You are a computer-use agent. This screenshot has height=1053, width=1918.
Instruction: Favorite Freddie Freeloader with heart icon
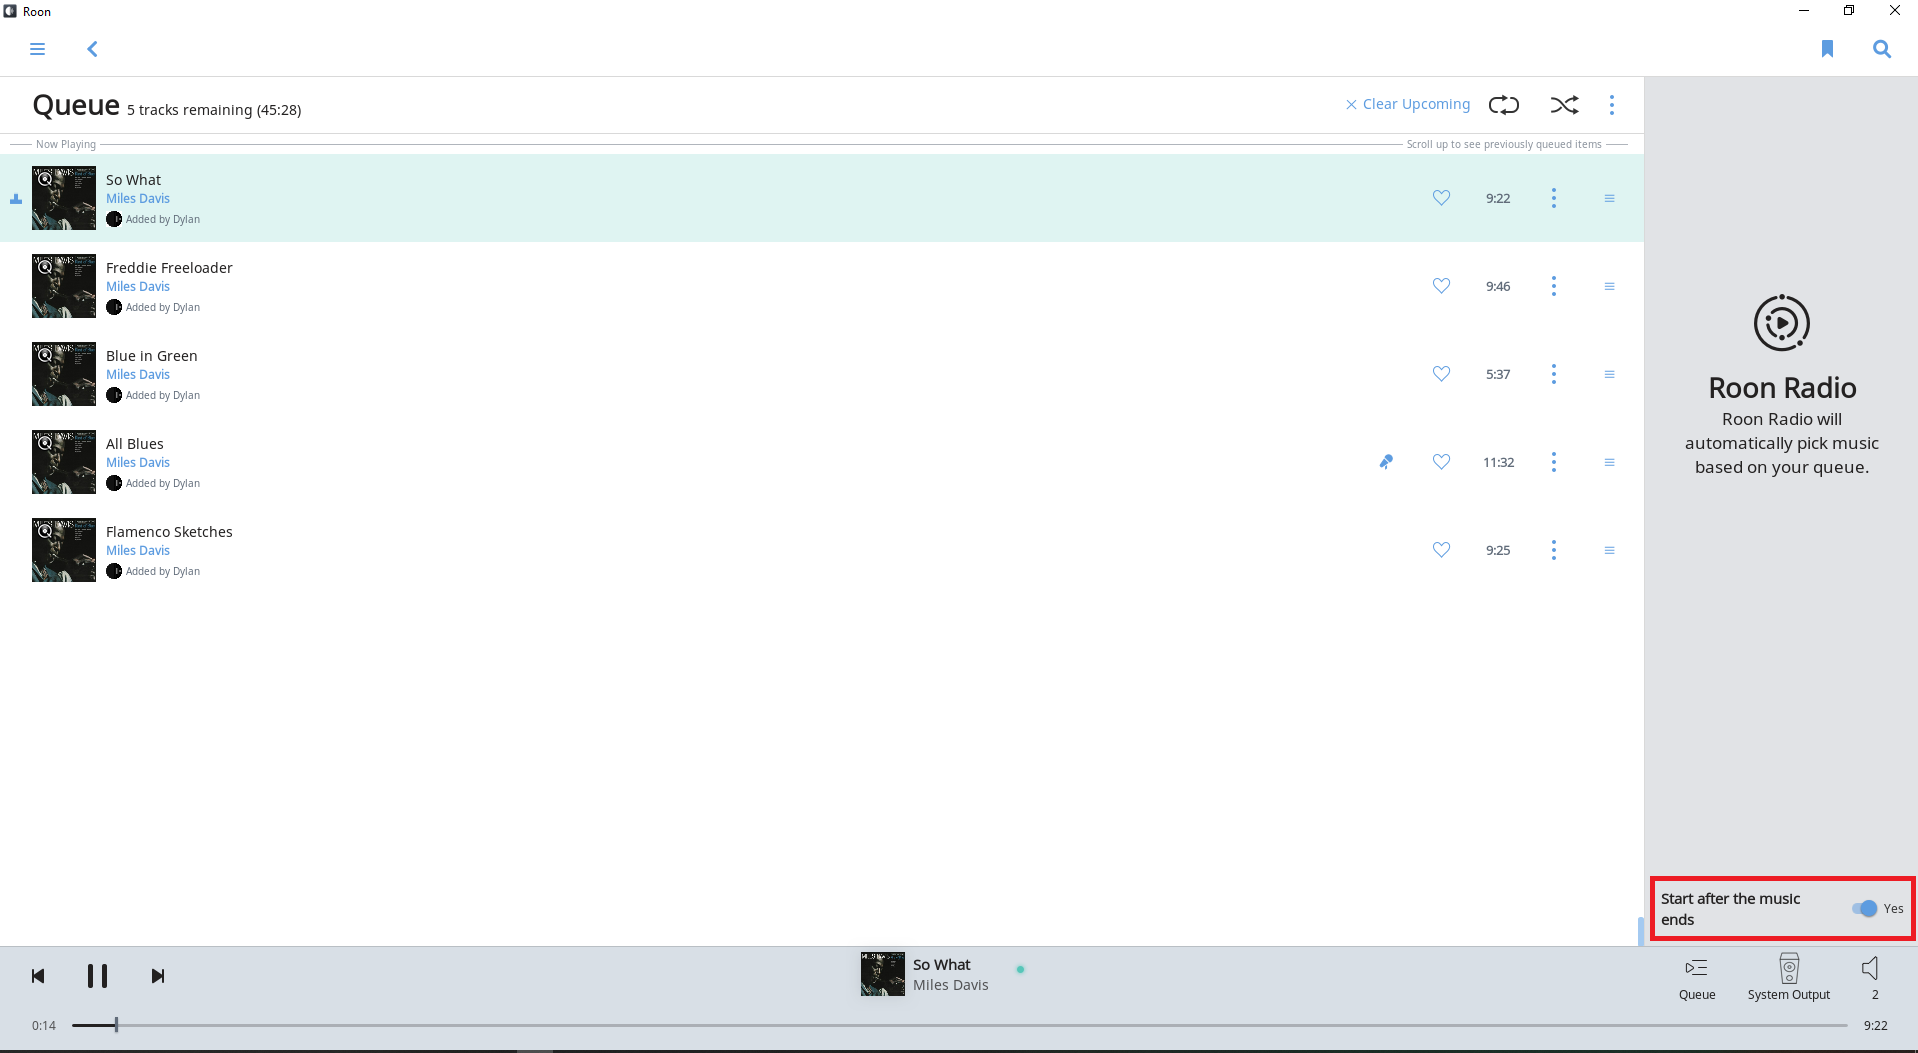click(x=1441, y=286)
